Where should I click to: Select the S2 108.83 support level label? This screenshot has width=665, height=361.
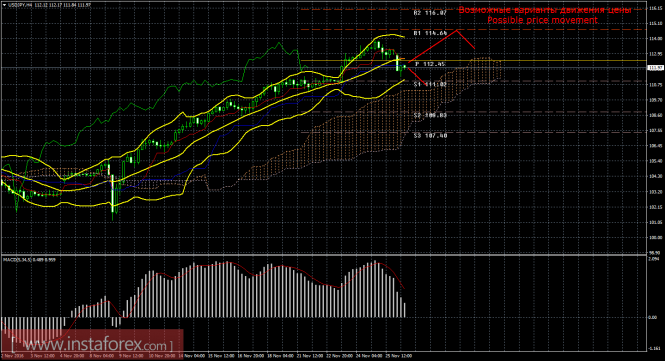(430, 115)
